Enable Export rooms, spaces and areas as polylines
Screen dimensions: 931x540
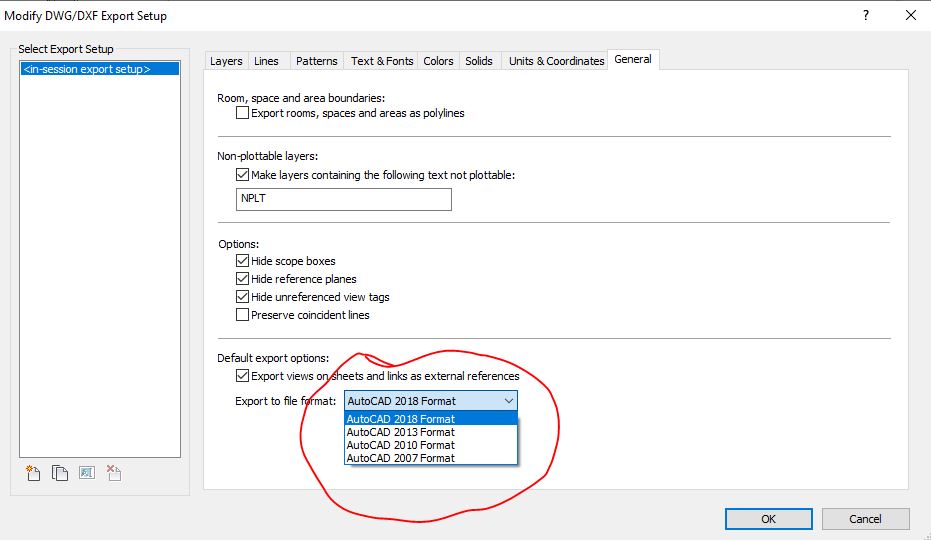243,113
